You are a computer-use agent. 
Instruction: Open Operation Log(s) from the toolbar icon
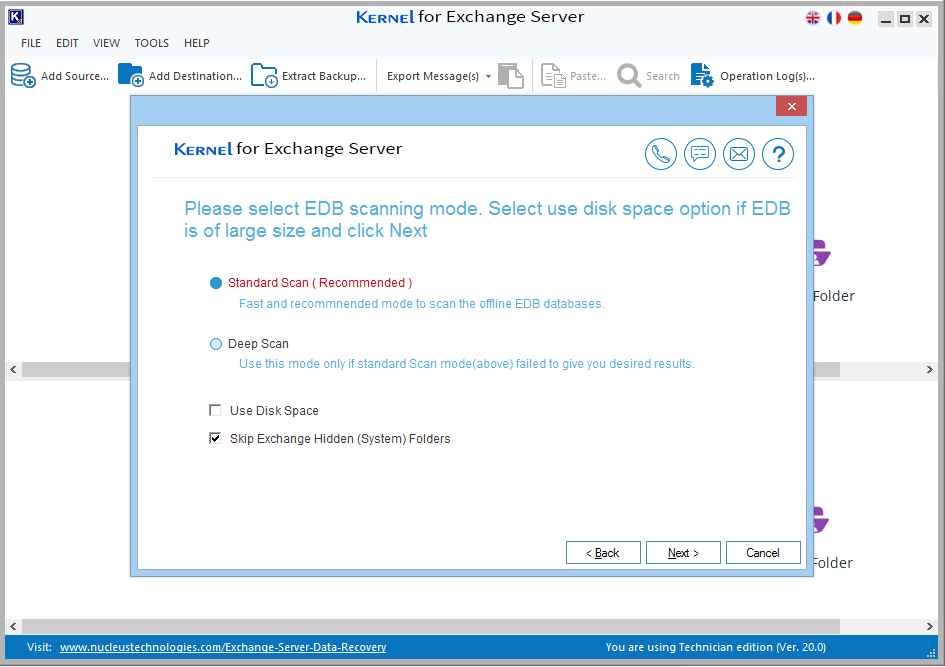coord(702,76)
